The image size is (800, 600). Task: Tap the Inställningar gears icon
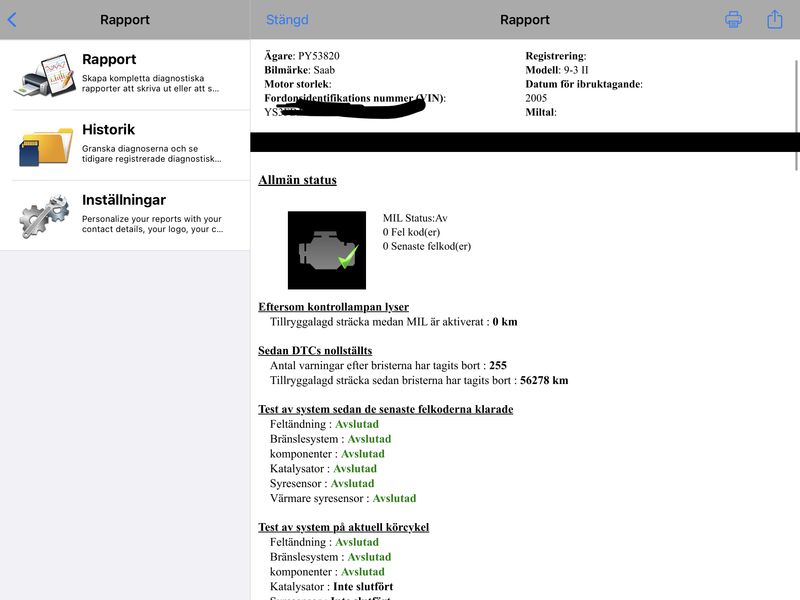tap(44, 216)
